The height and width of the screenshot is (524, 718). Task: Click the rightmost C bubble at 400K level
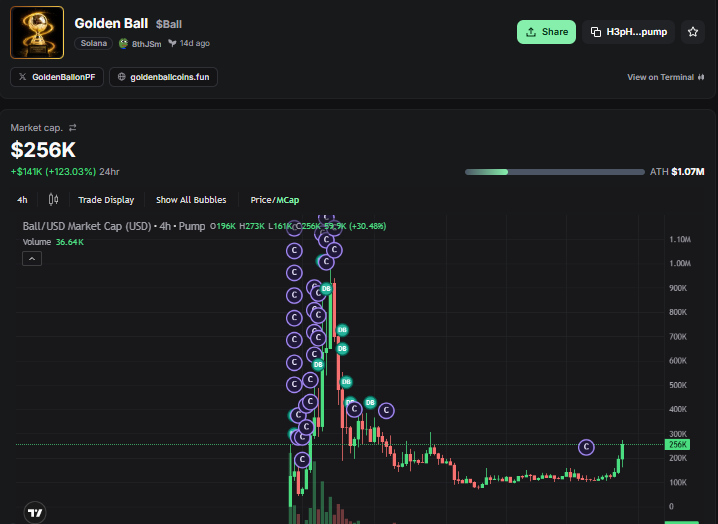click(x=386, y=410)
